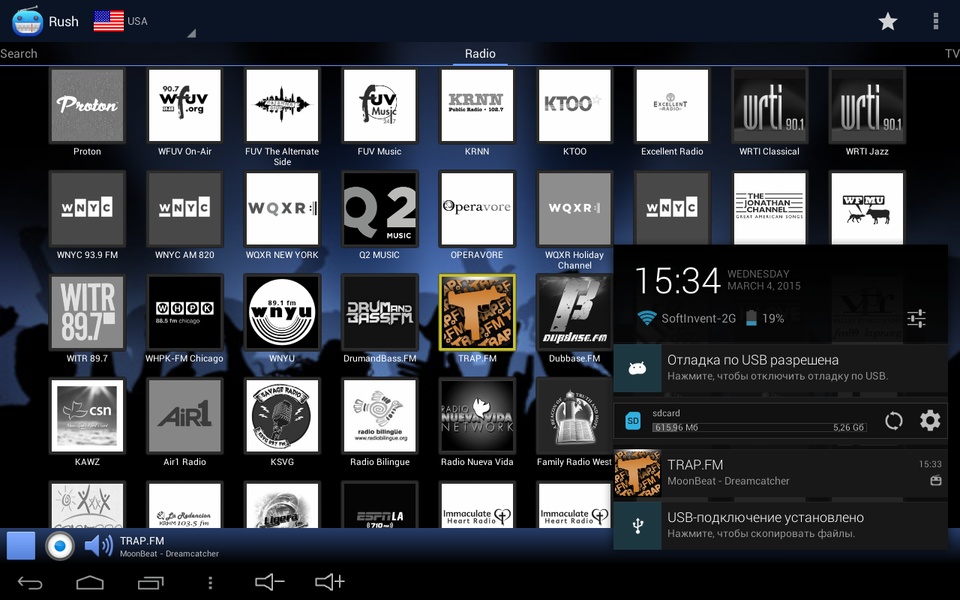Open sdcard notification settings gear
This screenshot has width=960, height=600.
[930, 421]
